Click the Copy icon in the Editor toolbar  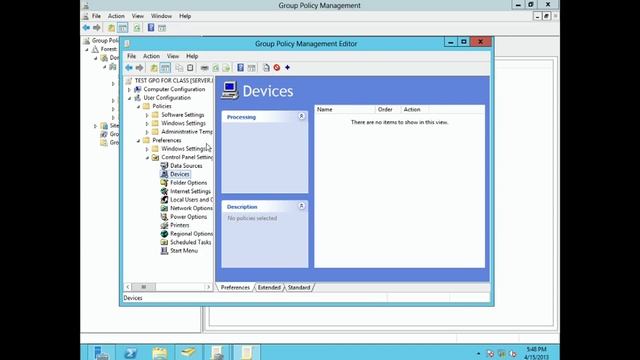tap(179, 68)
